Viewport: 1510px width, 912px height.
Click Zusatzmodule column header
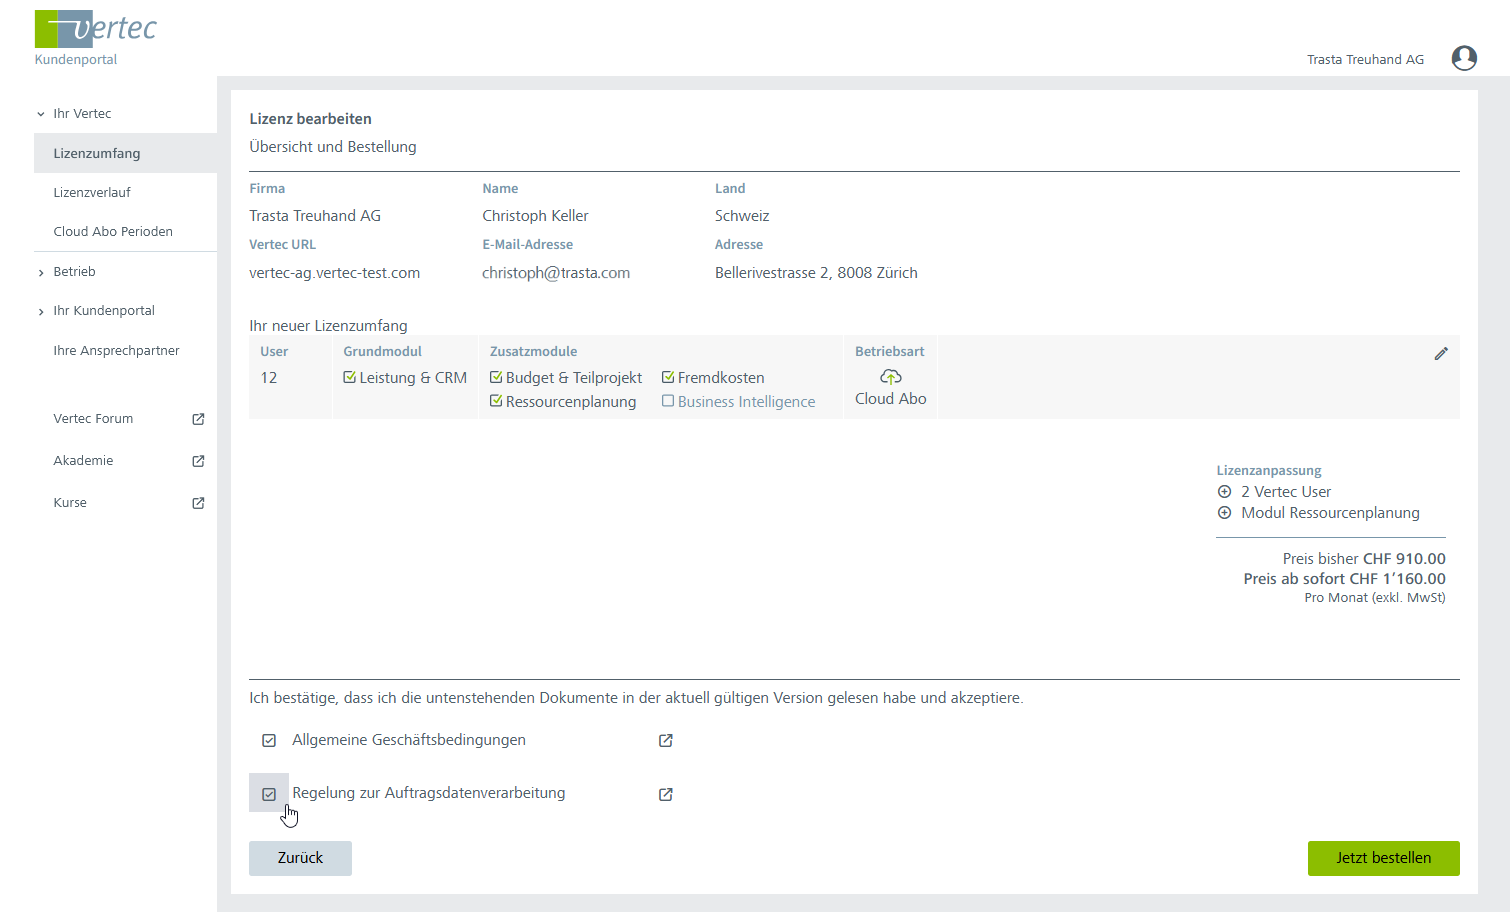(533, 351)
